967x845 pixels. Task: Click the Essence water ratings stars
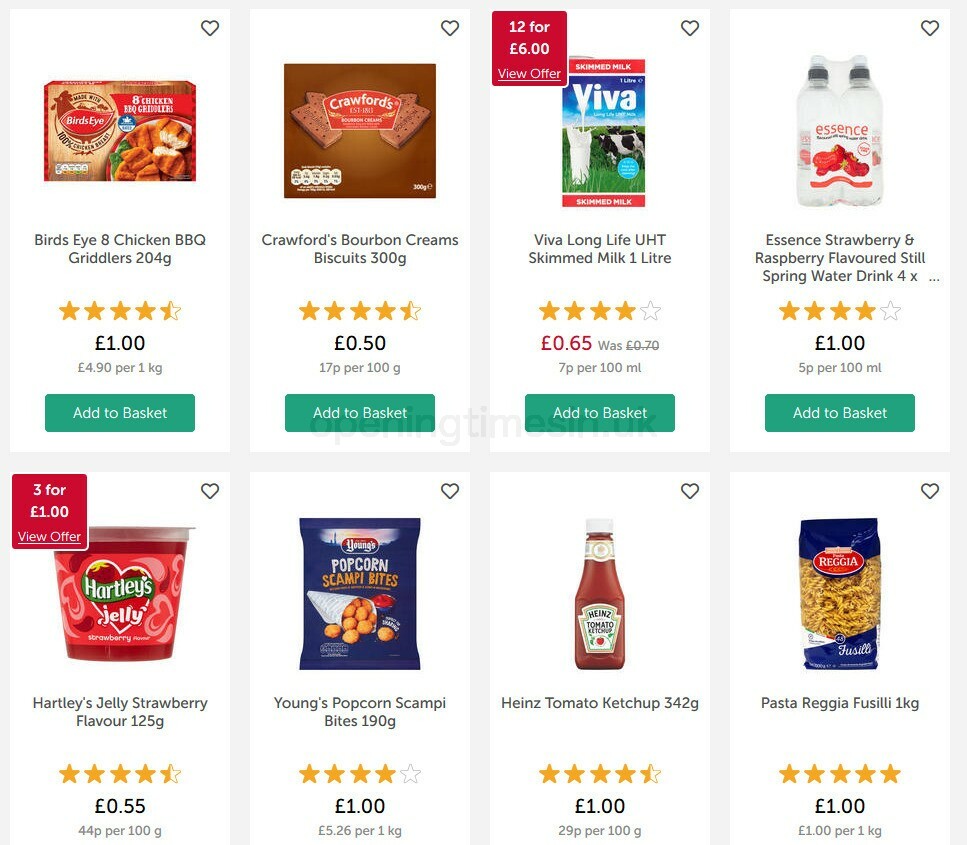(840, 311)
